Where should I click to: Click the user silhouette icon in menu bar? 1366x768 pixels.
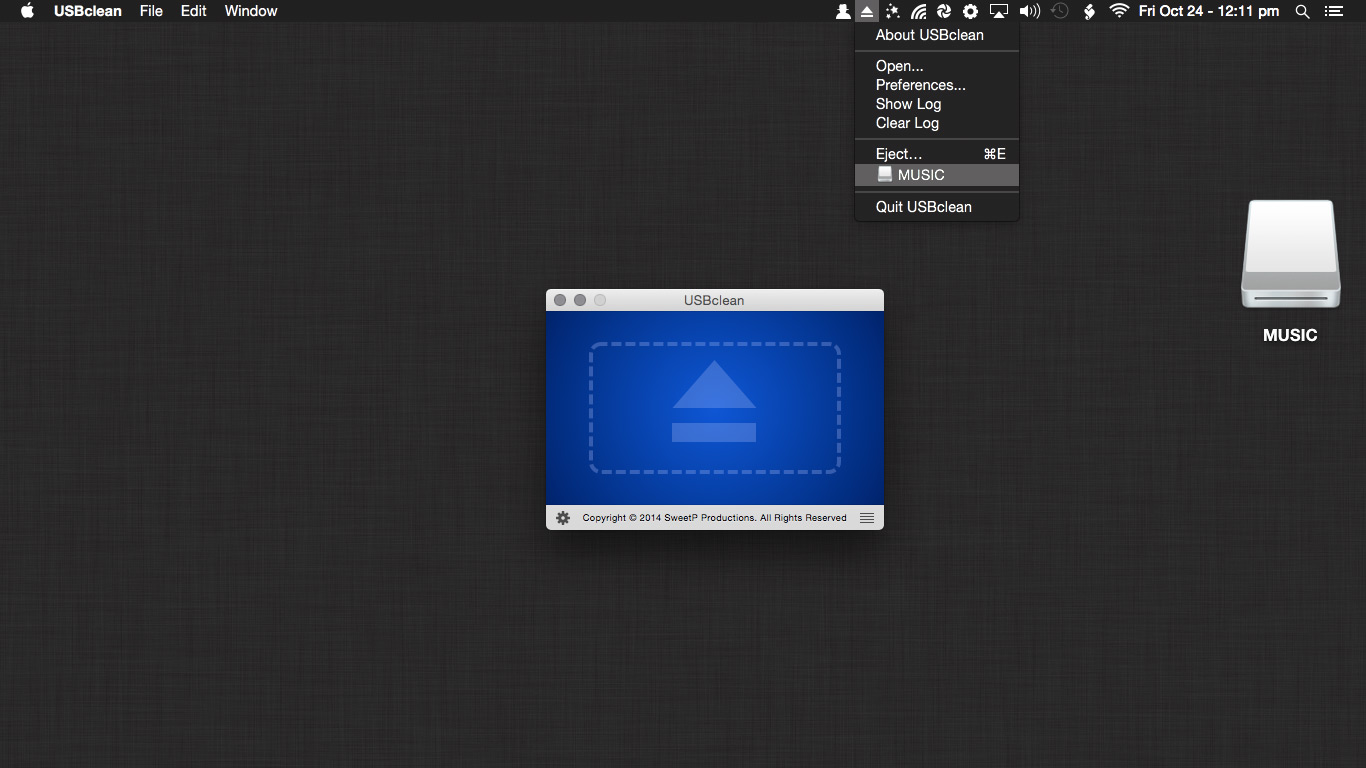tap(843, 11)
